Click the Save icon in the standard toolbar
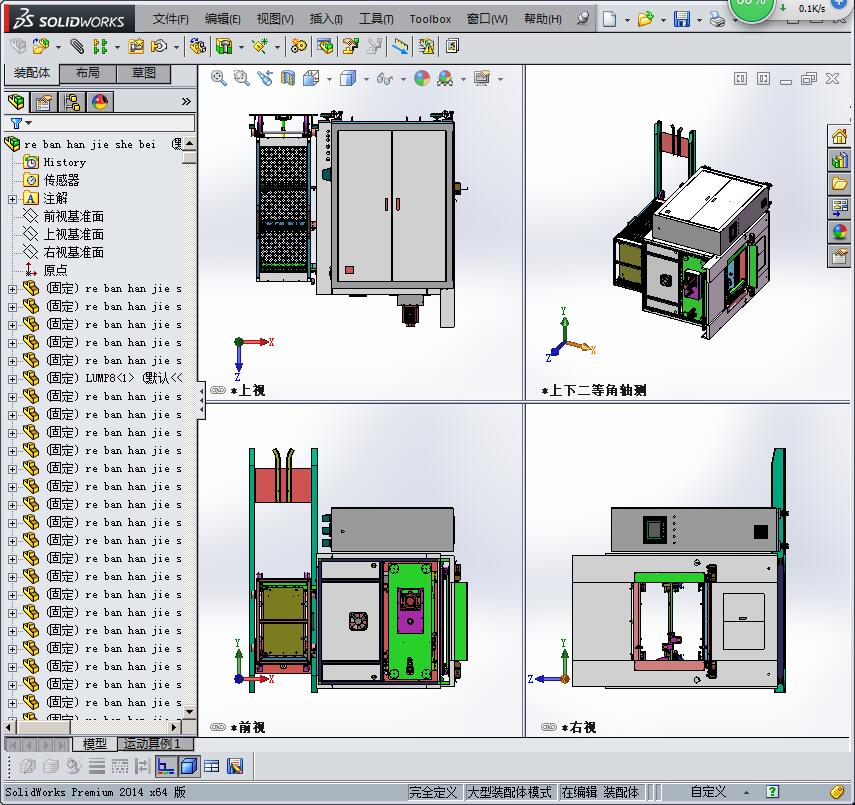This screenshot has width=855, height=805. [682, 20]
